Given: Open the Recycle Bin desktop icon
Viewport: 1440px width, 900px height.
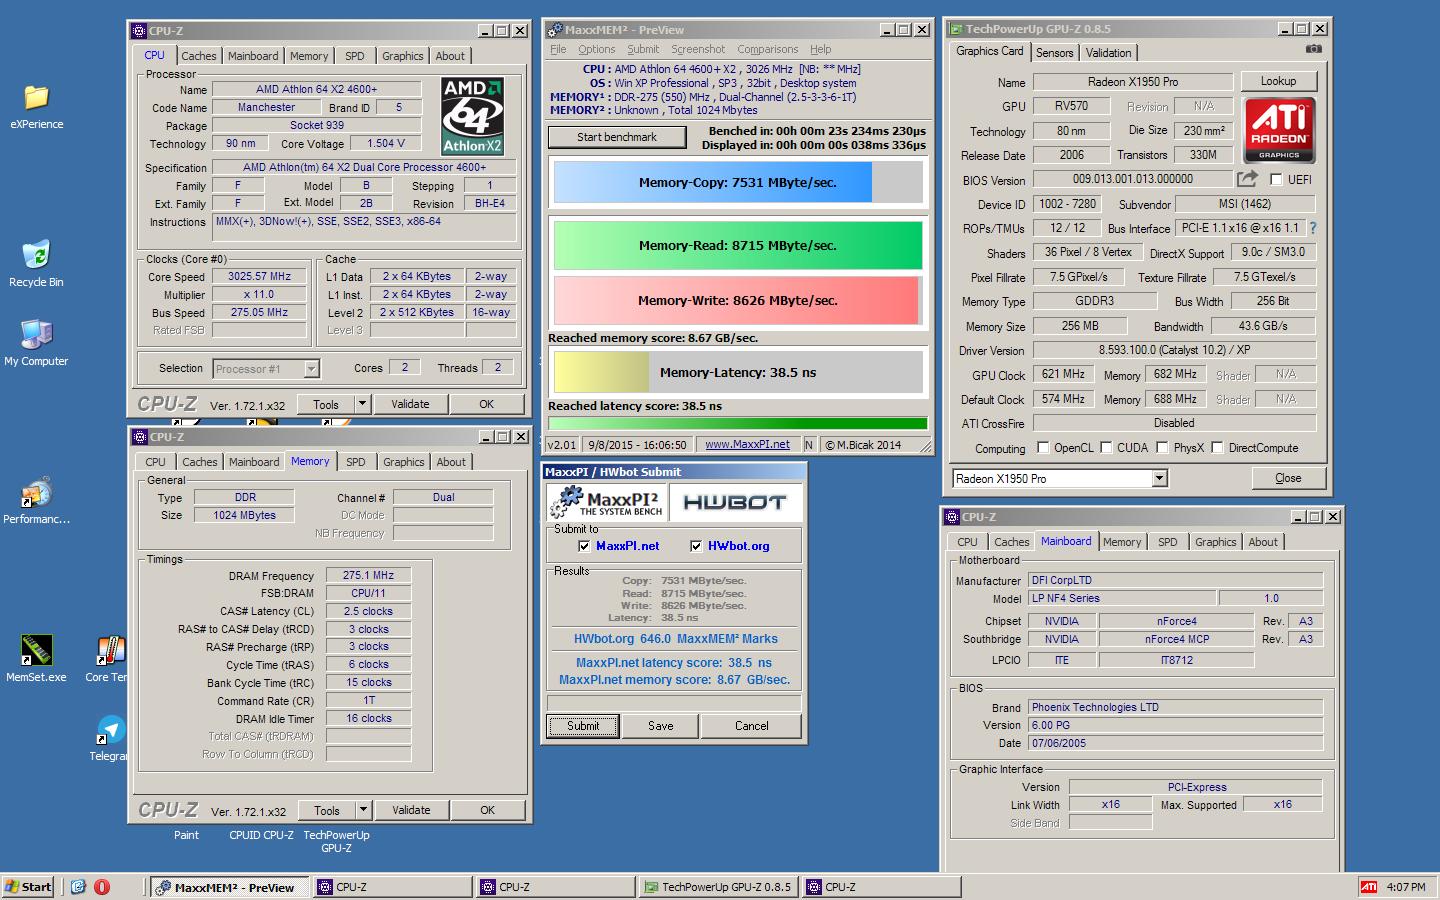Looking at the screenshot, I should (x=36, y=254).
